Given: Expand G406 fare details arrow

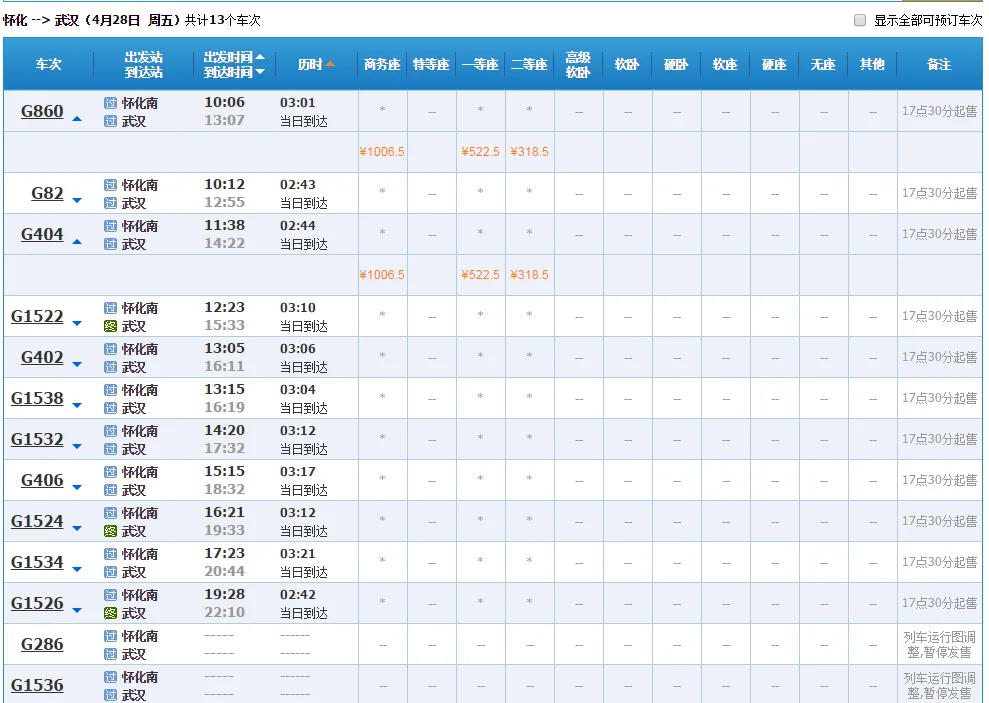Looking at the screenshot, I should [77, 488].
